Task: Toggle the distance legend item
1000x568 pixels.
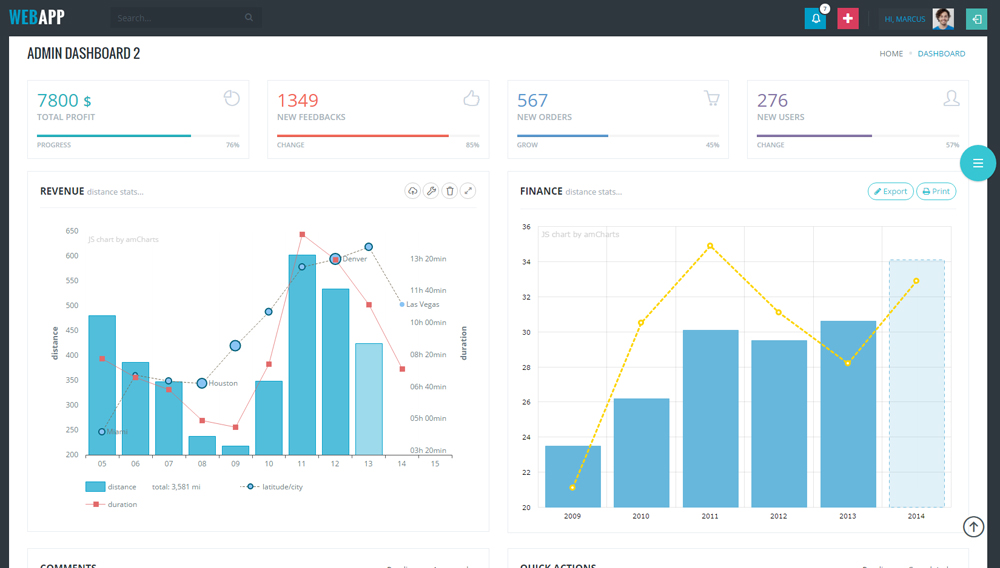Action: click(111, 486)
